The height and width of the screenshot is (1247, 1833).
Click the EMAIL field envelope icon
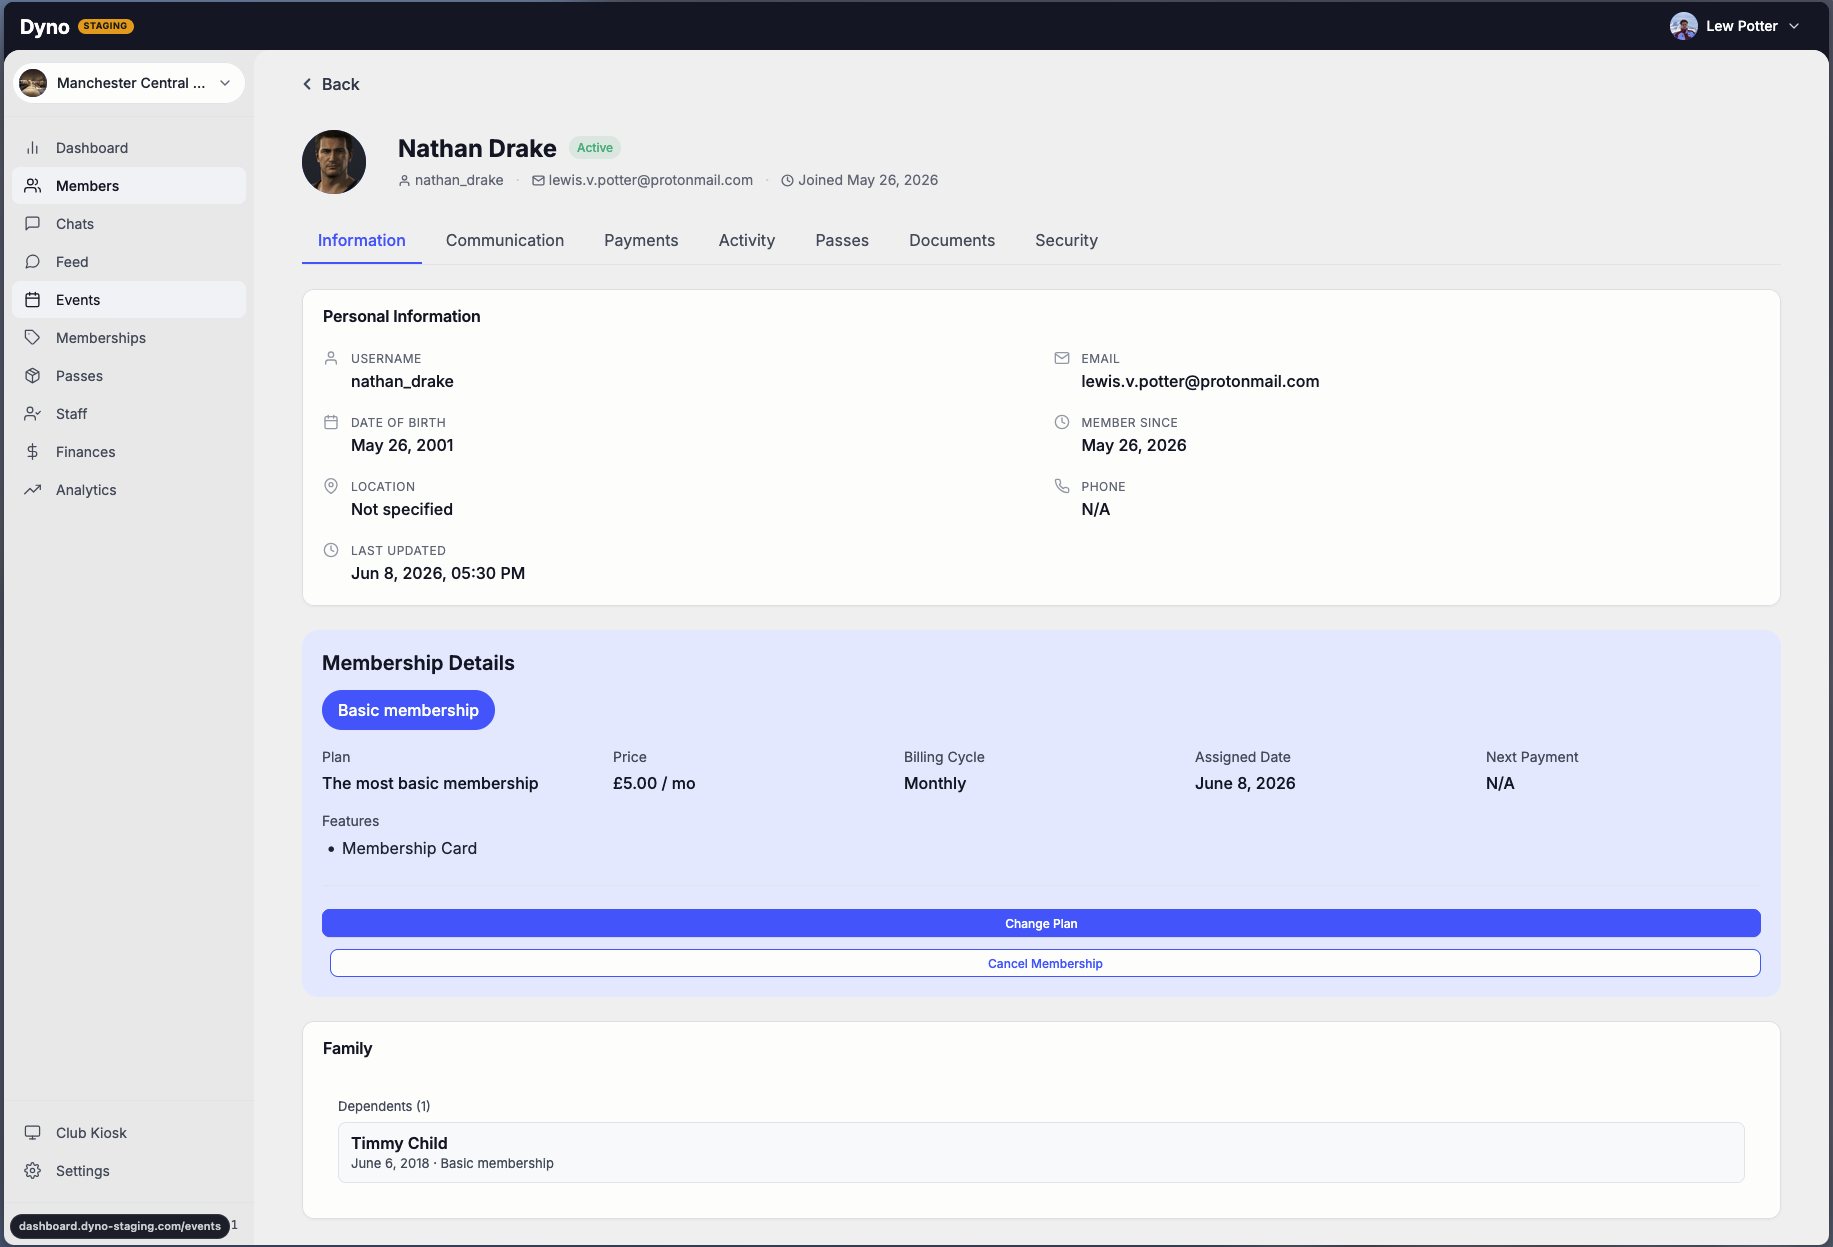pos(1062,358)
